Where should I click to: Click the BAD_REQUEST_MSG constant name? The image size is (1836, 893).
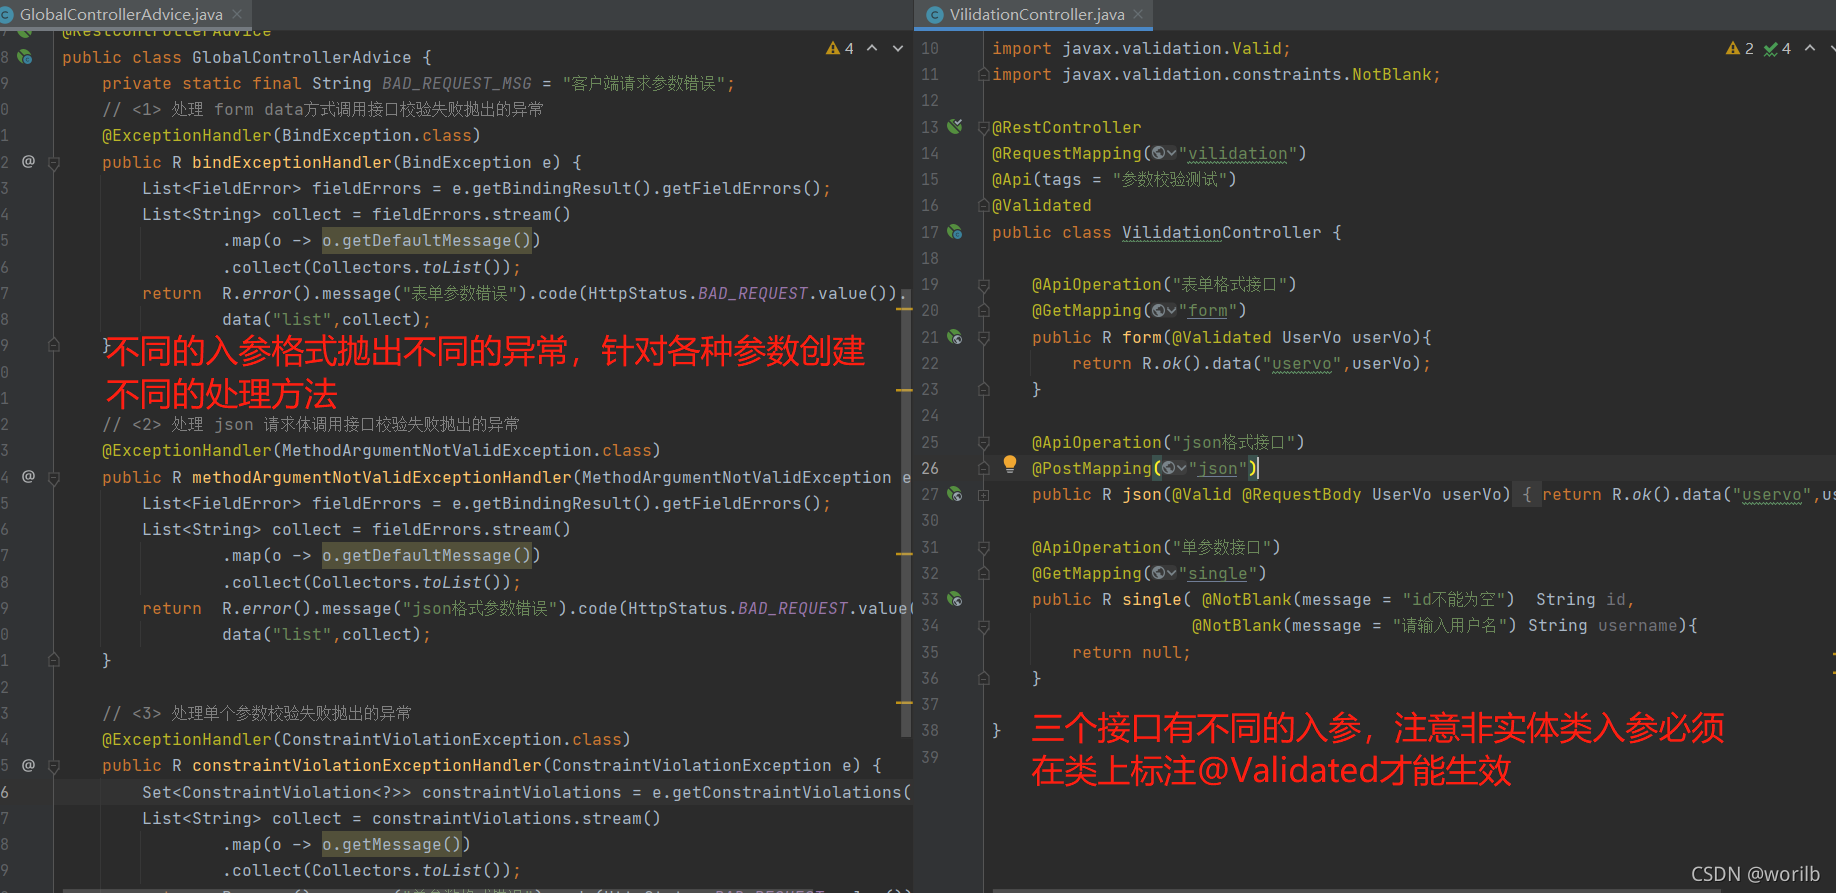pos(457,83)
